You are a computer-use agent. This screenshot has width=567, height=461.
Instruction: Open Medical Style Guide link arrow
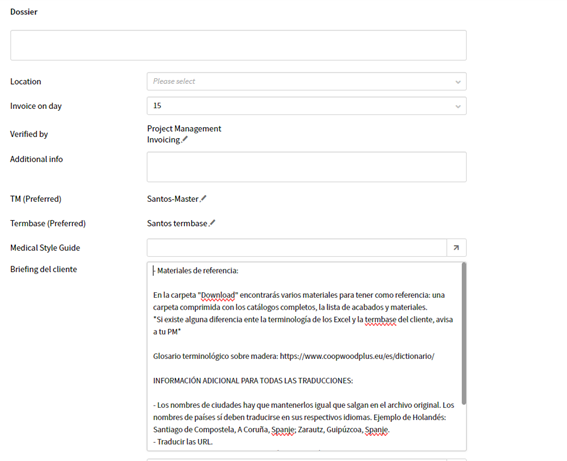456,248
